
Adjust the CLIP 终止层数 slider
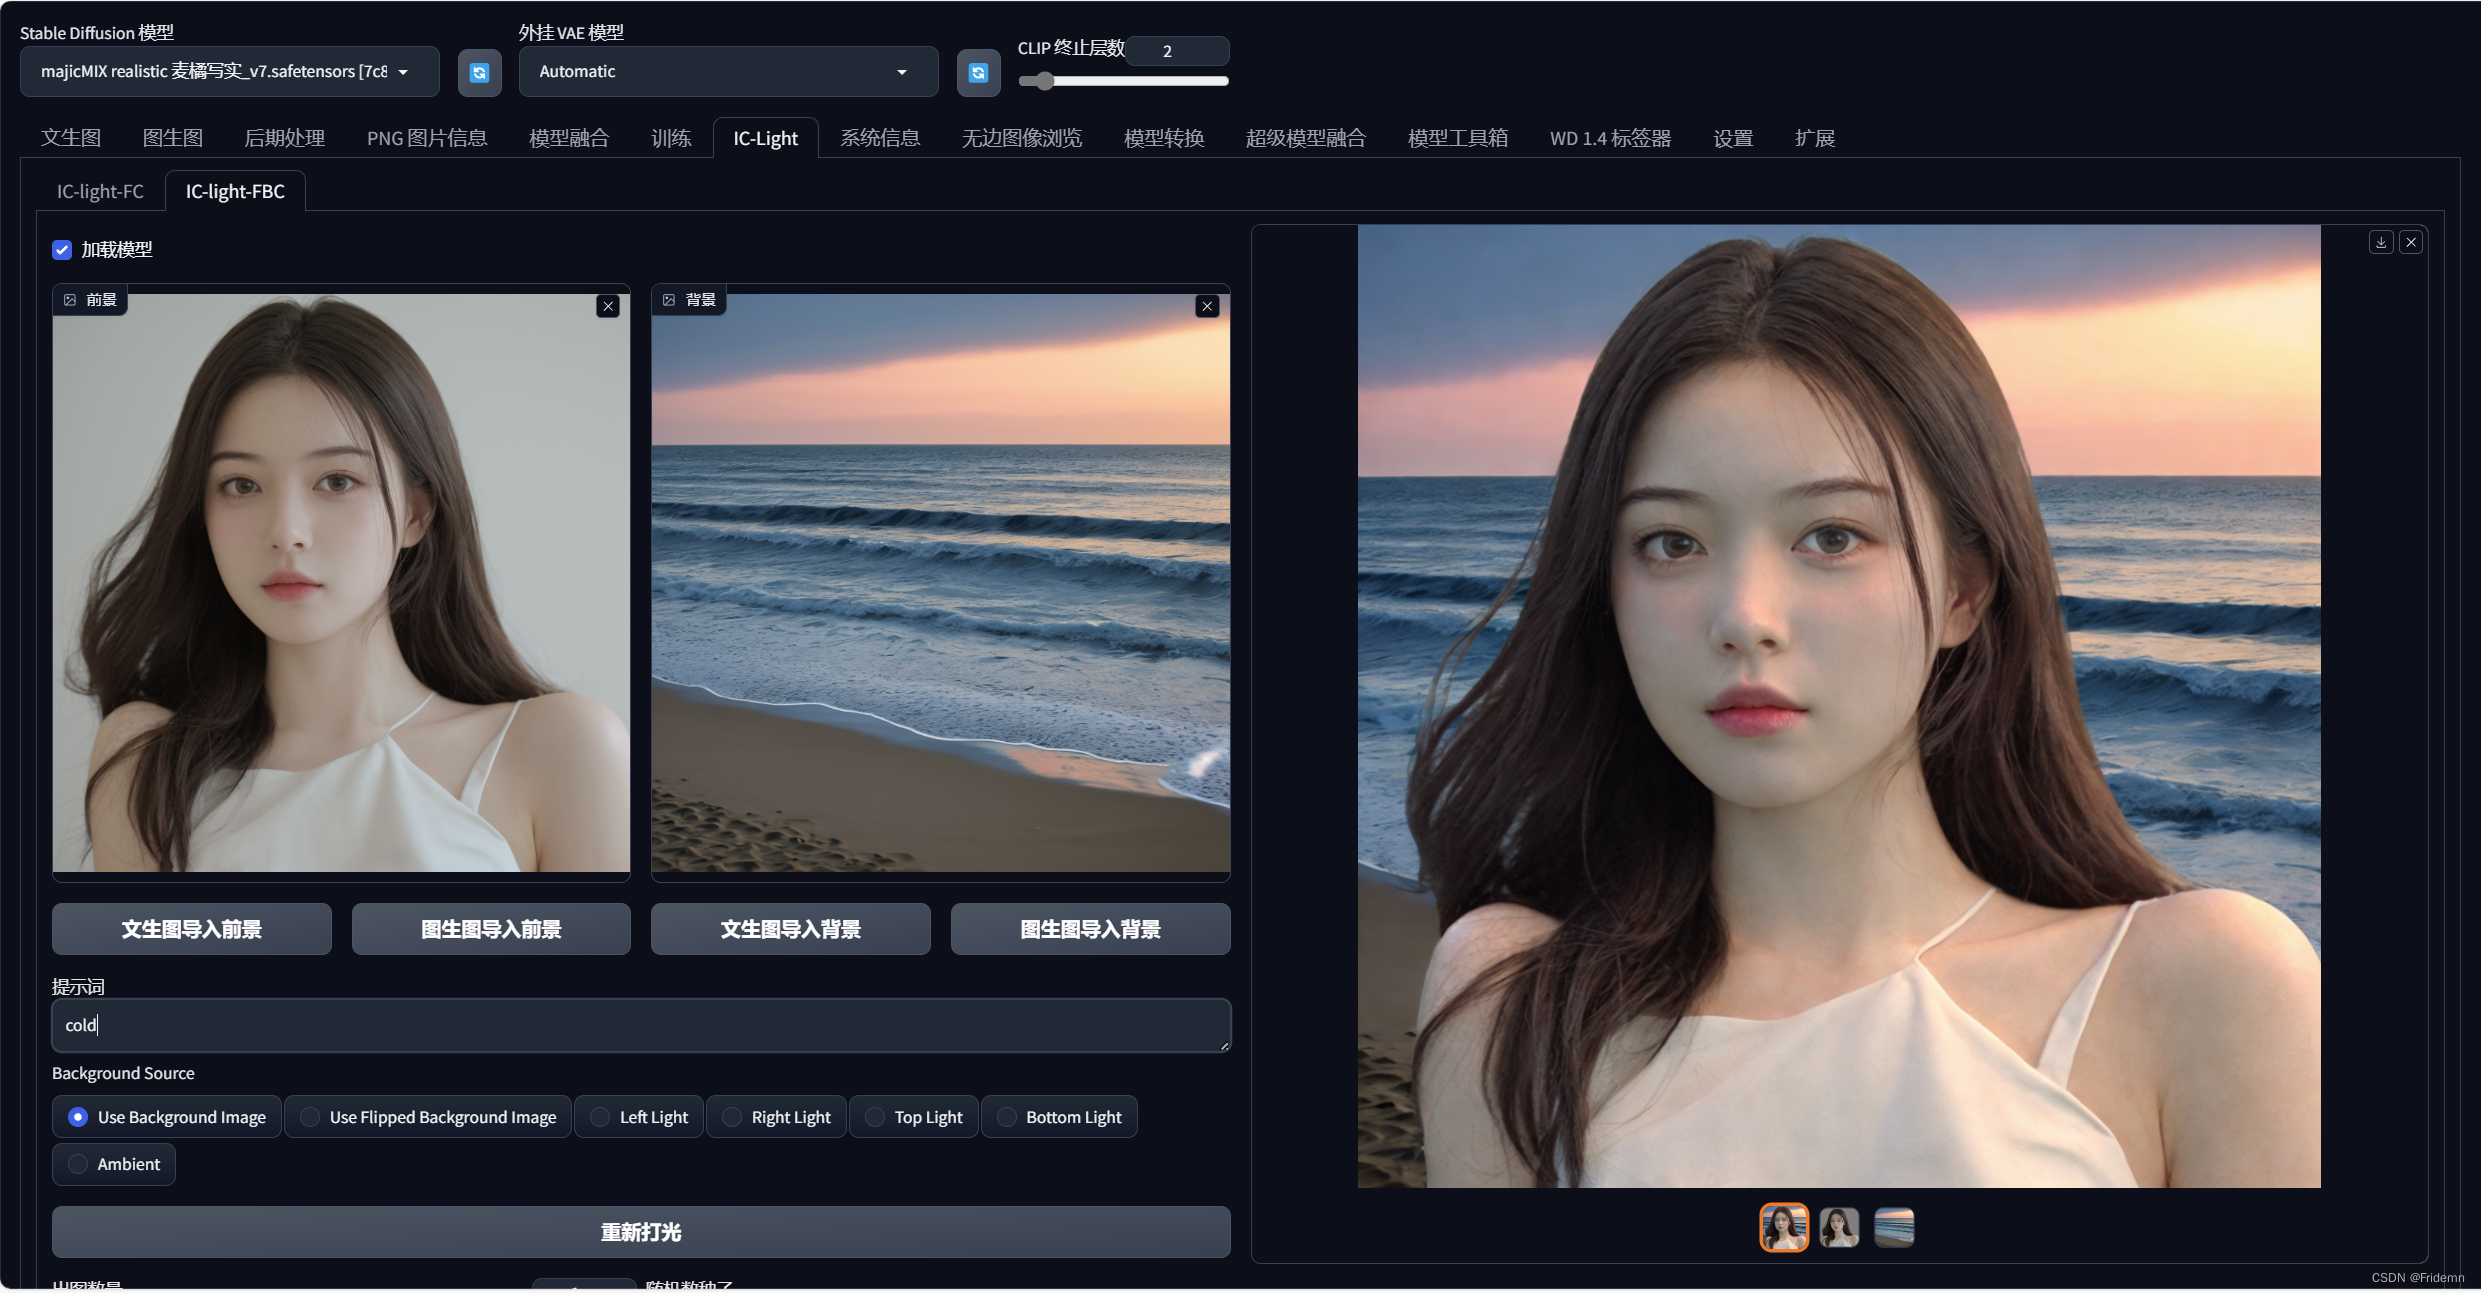click(1044, 81)
